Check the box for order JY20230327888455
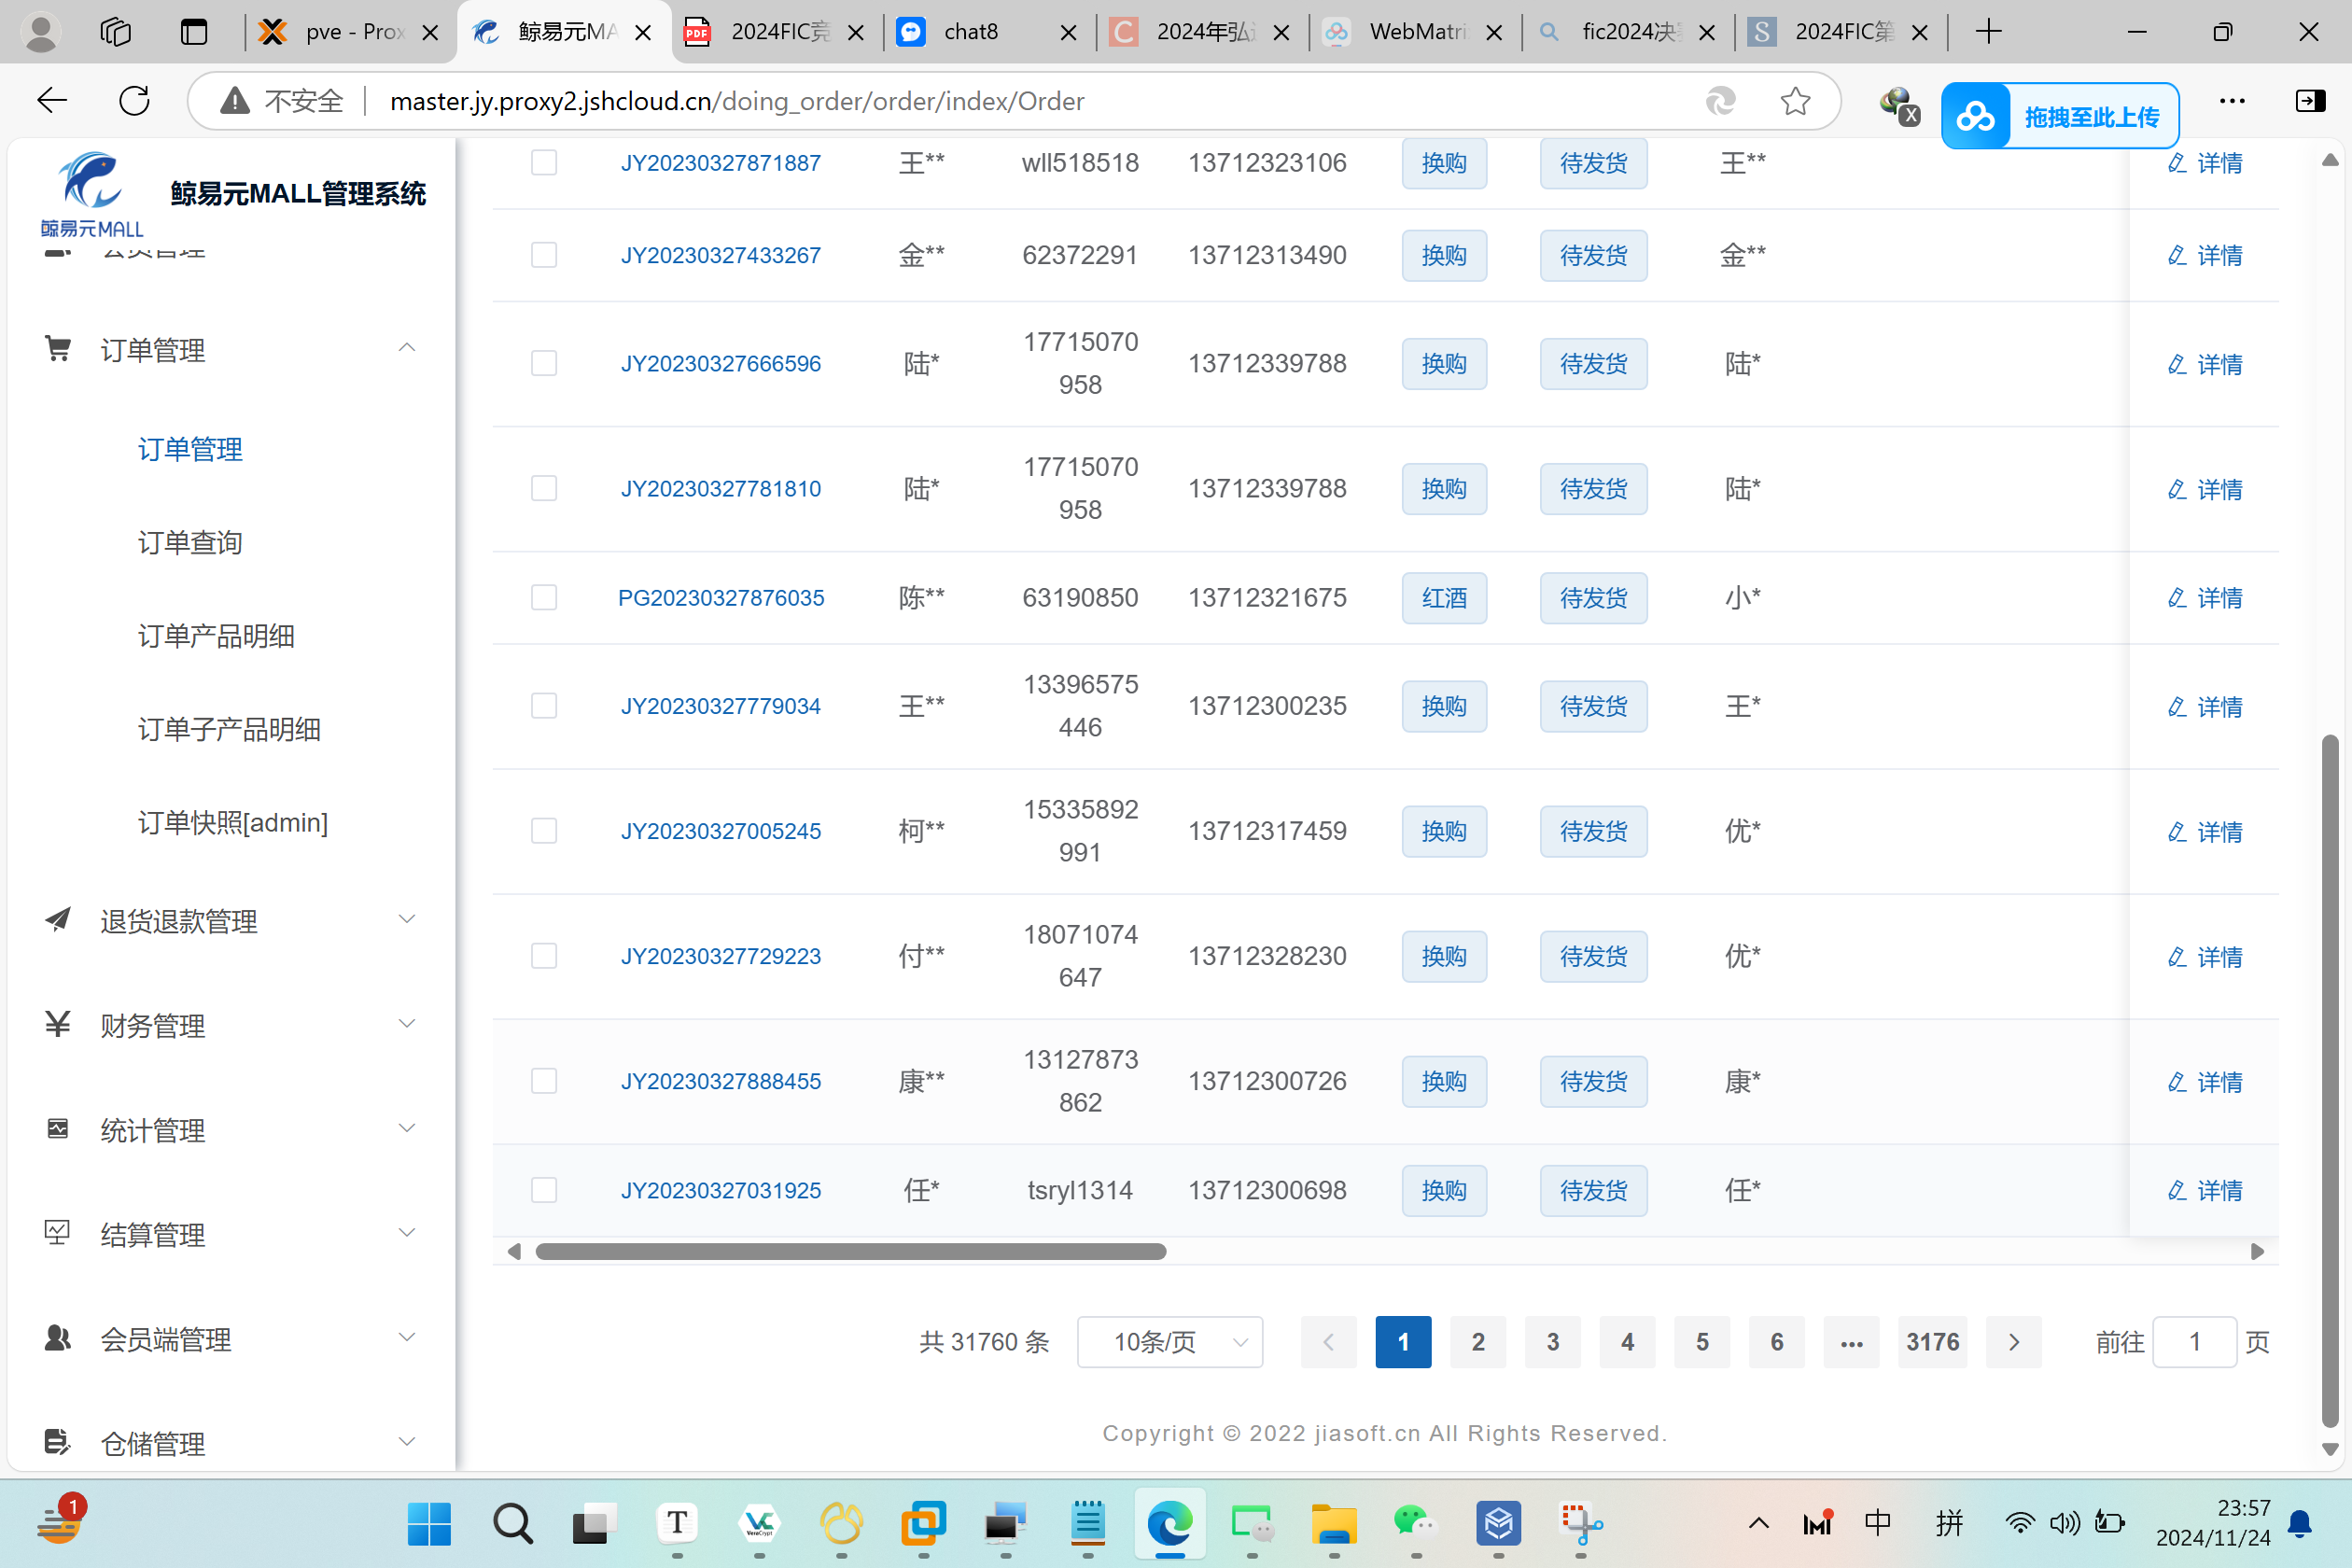This screenshot has width=2352, height=1568. [x=544, y=1081]
